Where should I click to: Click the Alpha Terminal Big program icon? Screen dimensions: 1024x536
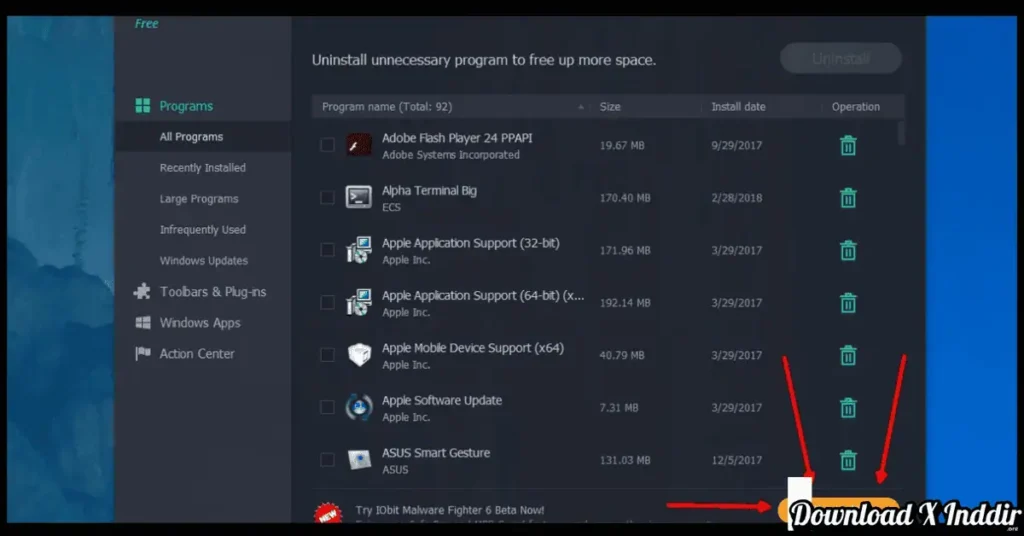tap(359, 197)
